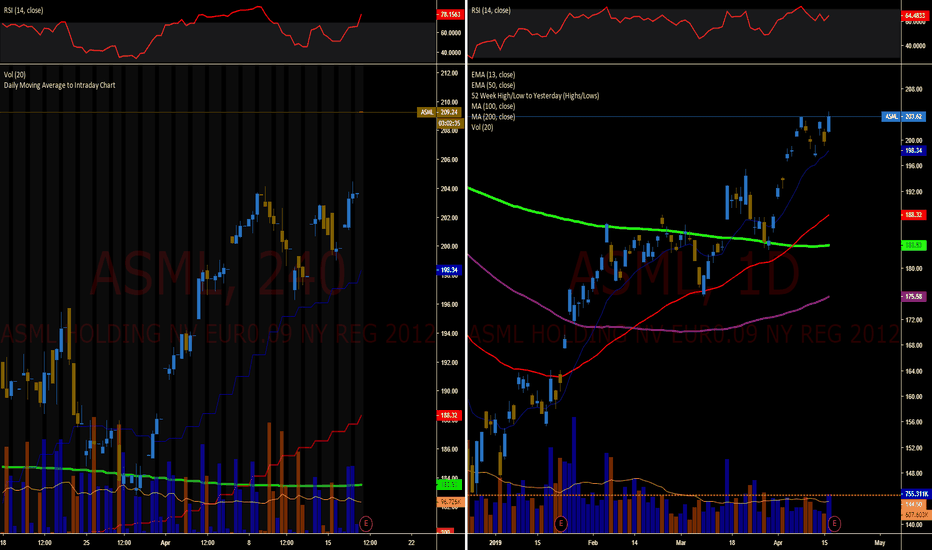This screenshot has width=932, height=550.
Task: Select Vol (20) indicator in left chart
Action: pos(15,74)
